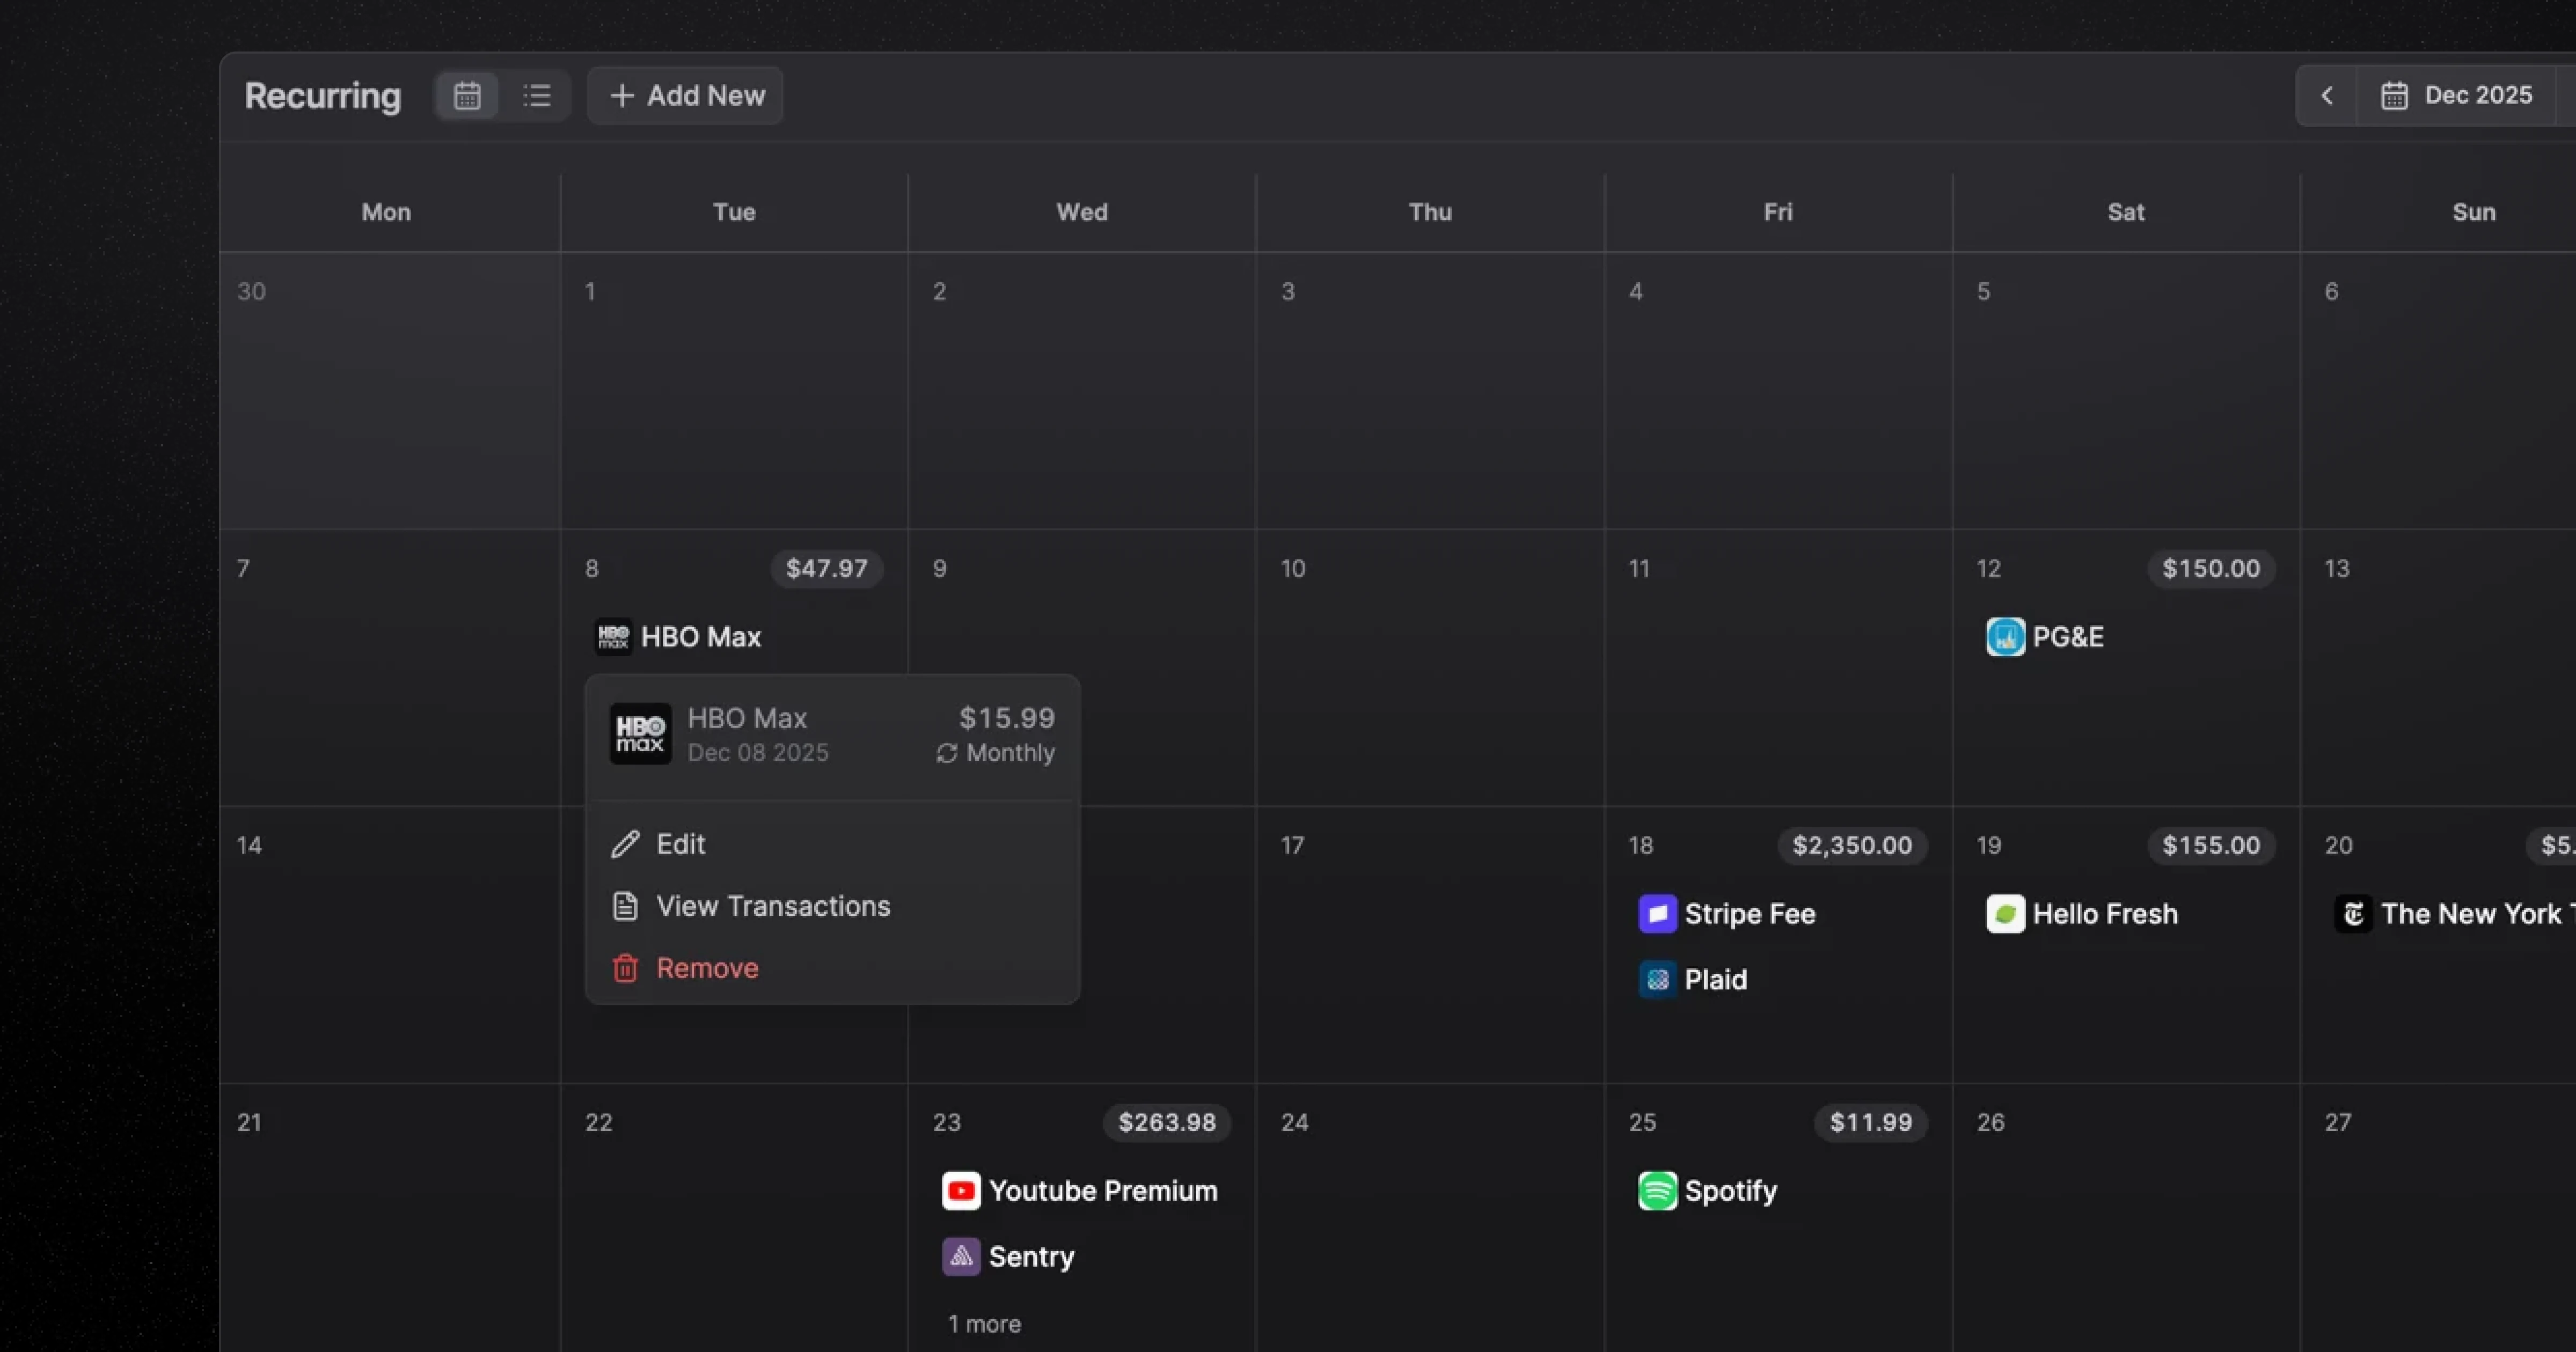Image resolution: width=2576 pixels, height=1352 pixels.
Task: Select the HBO Max subscription icon
Action: click(612, 636)
